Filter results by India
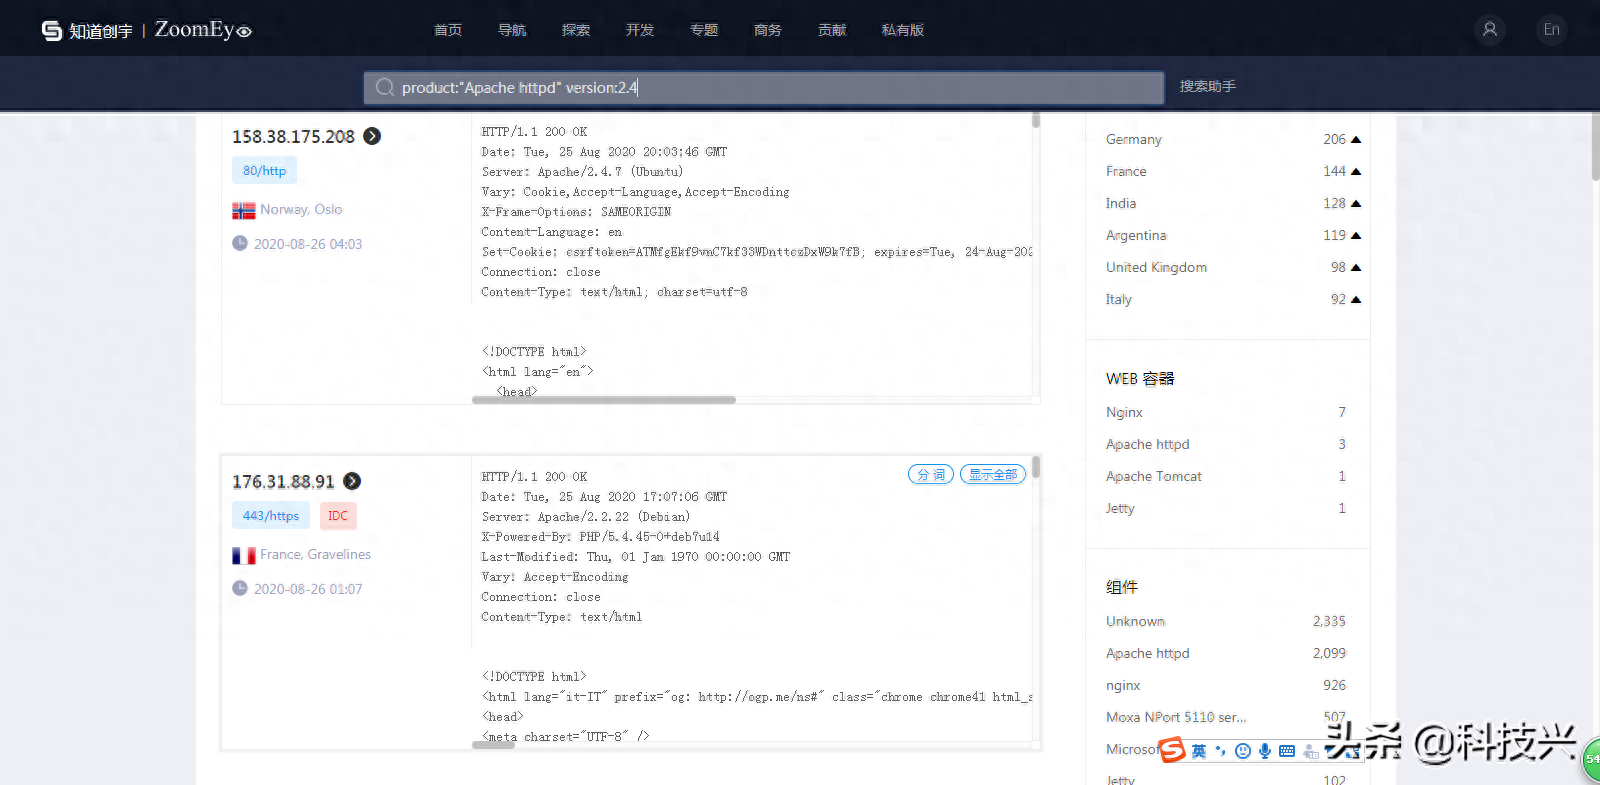Screen dimensions: 1600x785 pos(1121,204)
